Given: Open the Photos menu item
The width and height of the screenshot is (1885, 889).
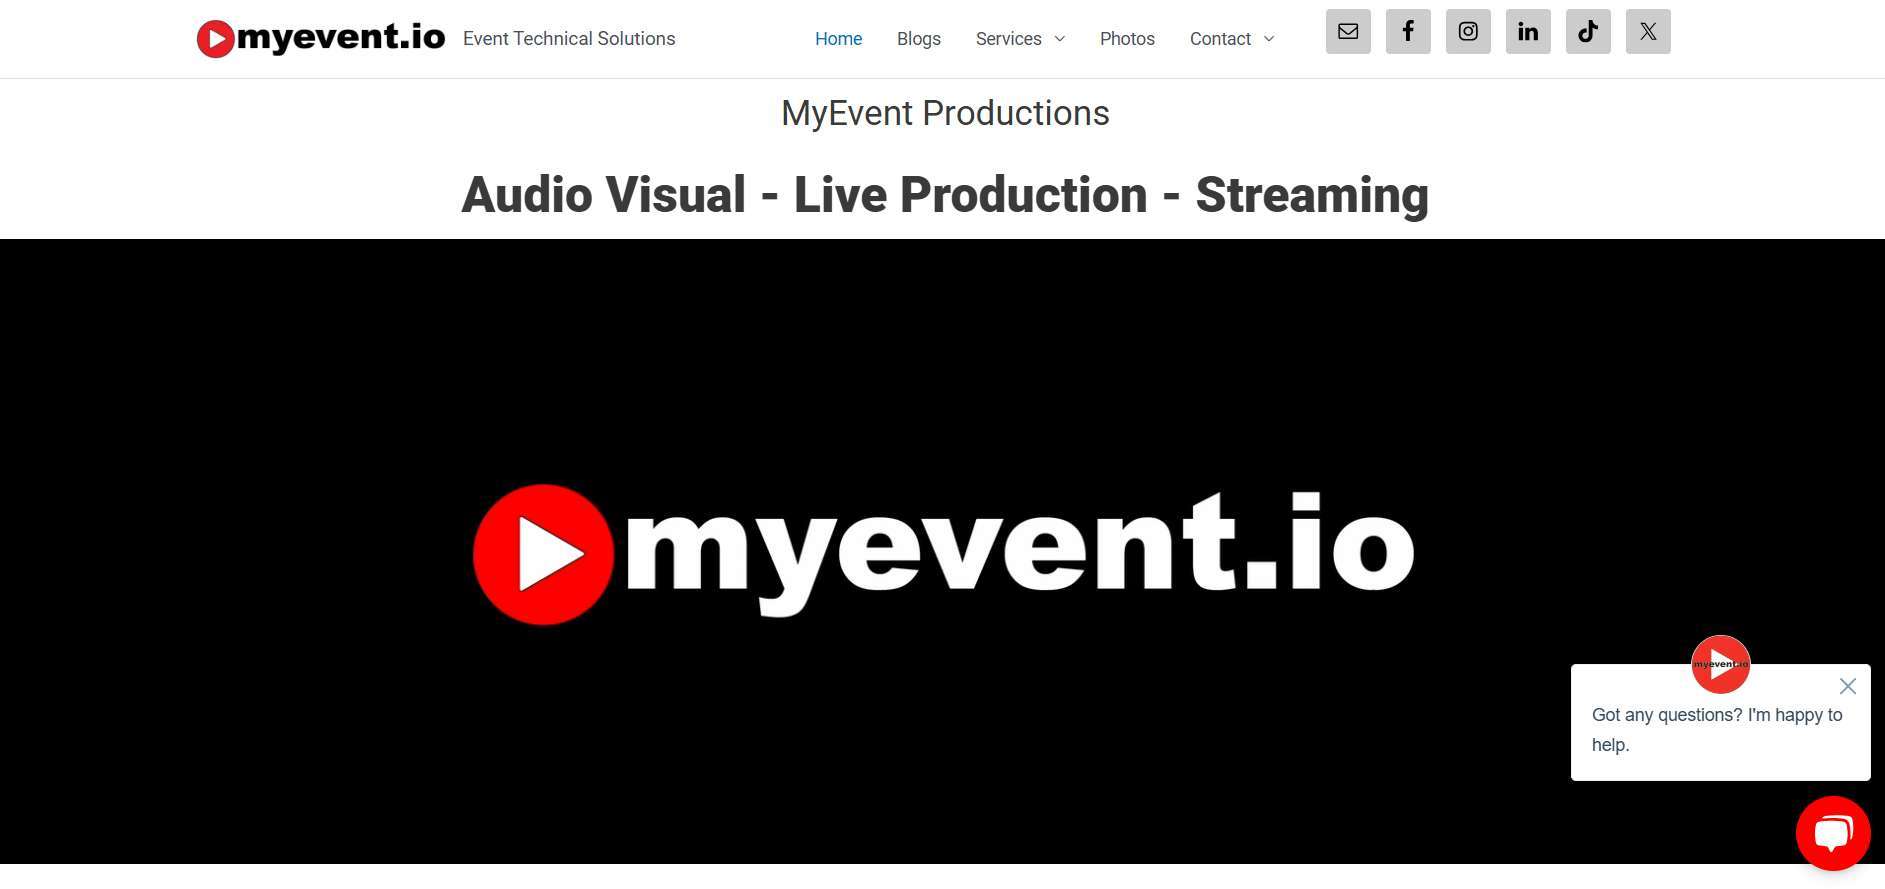Looking at the screenshot, I should tap(1127, 39).
